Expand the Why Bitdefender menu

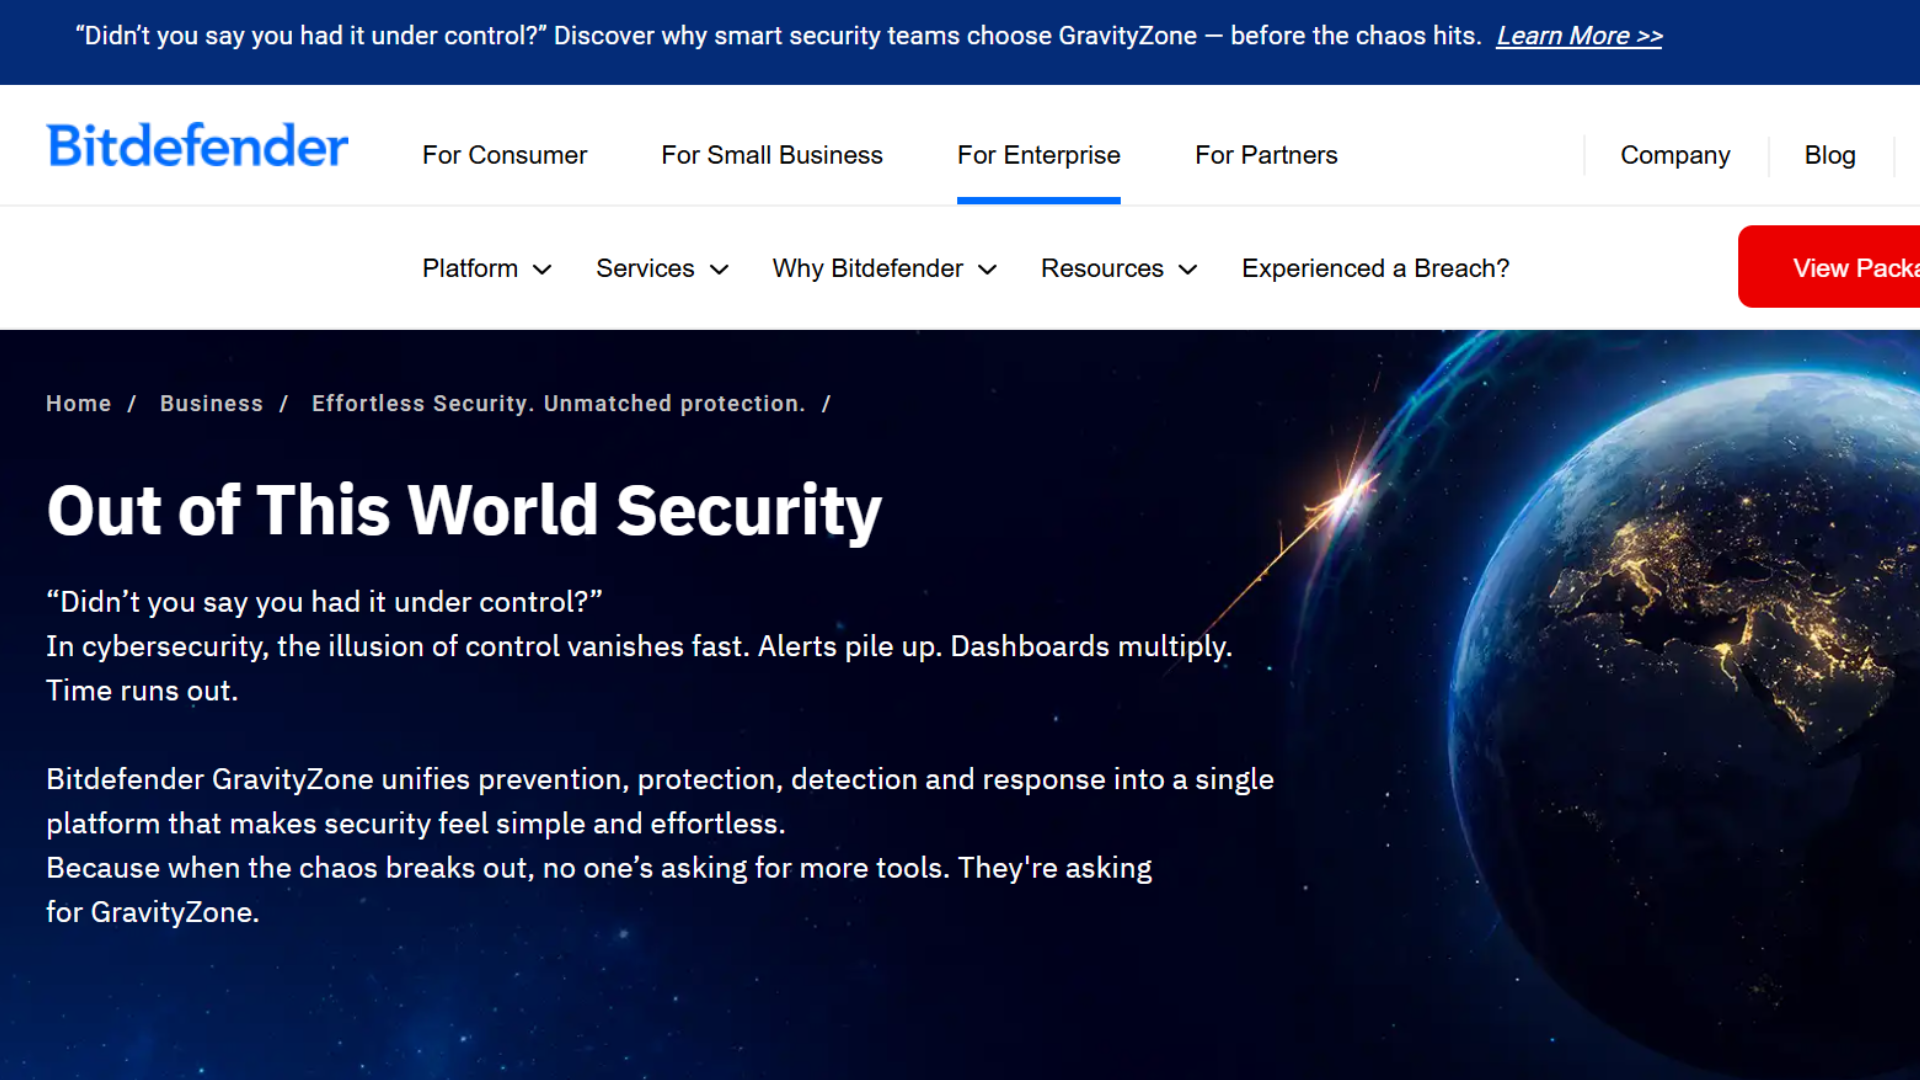click(885, 268)
